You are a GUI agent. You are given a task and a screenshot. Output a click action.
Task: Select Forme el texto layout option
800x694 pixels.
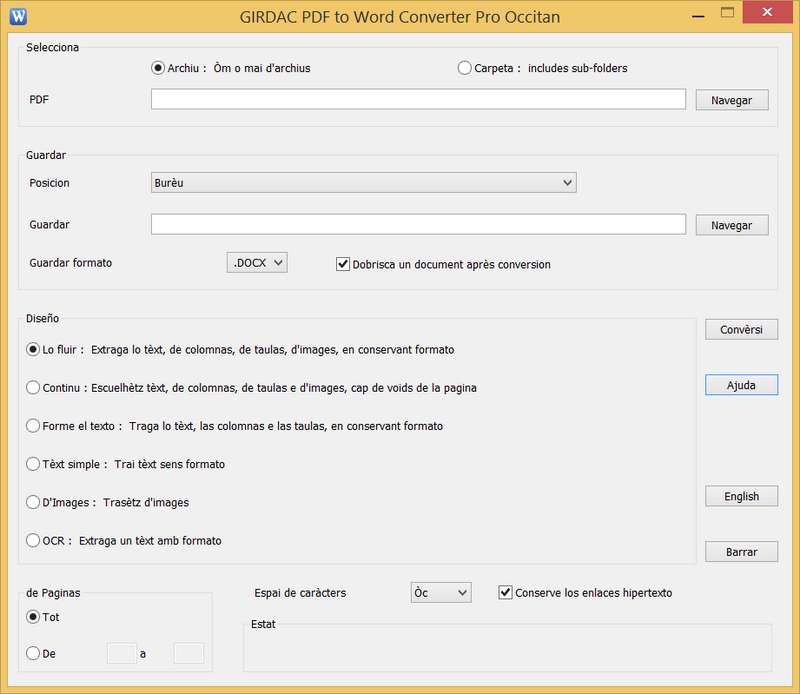[x=34, y=426]
